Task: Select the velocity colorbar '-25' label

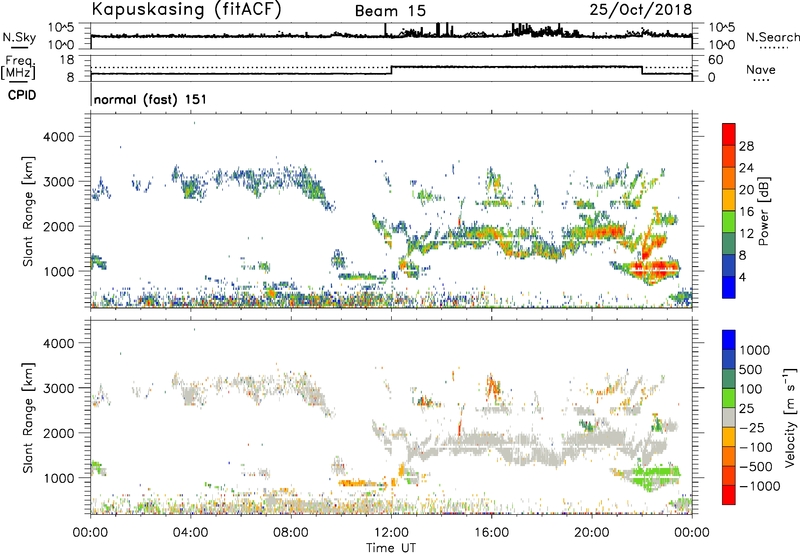Action: 752,428
